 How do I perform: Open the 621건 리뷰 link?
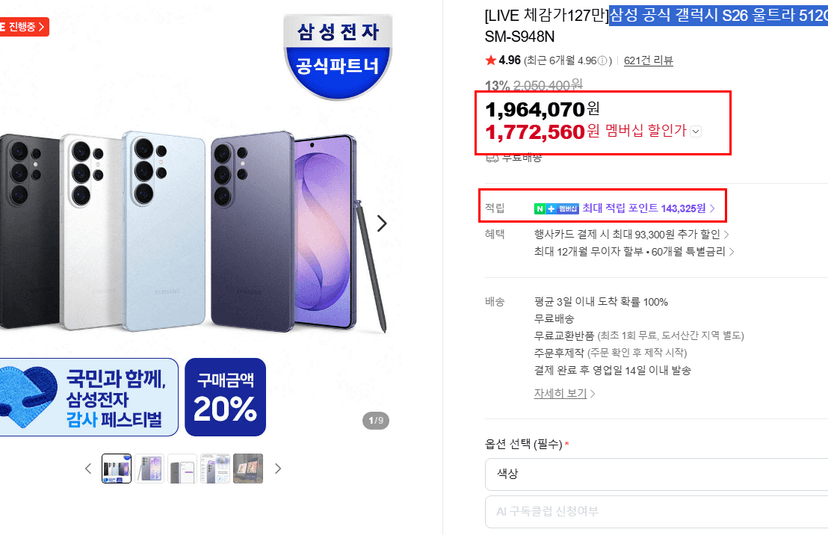click(648, 60)
